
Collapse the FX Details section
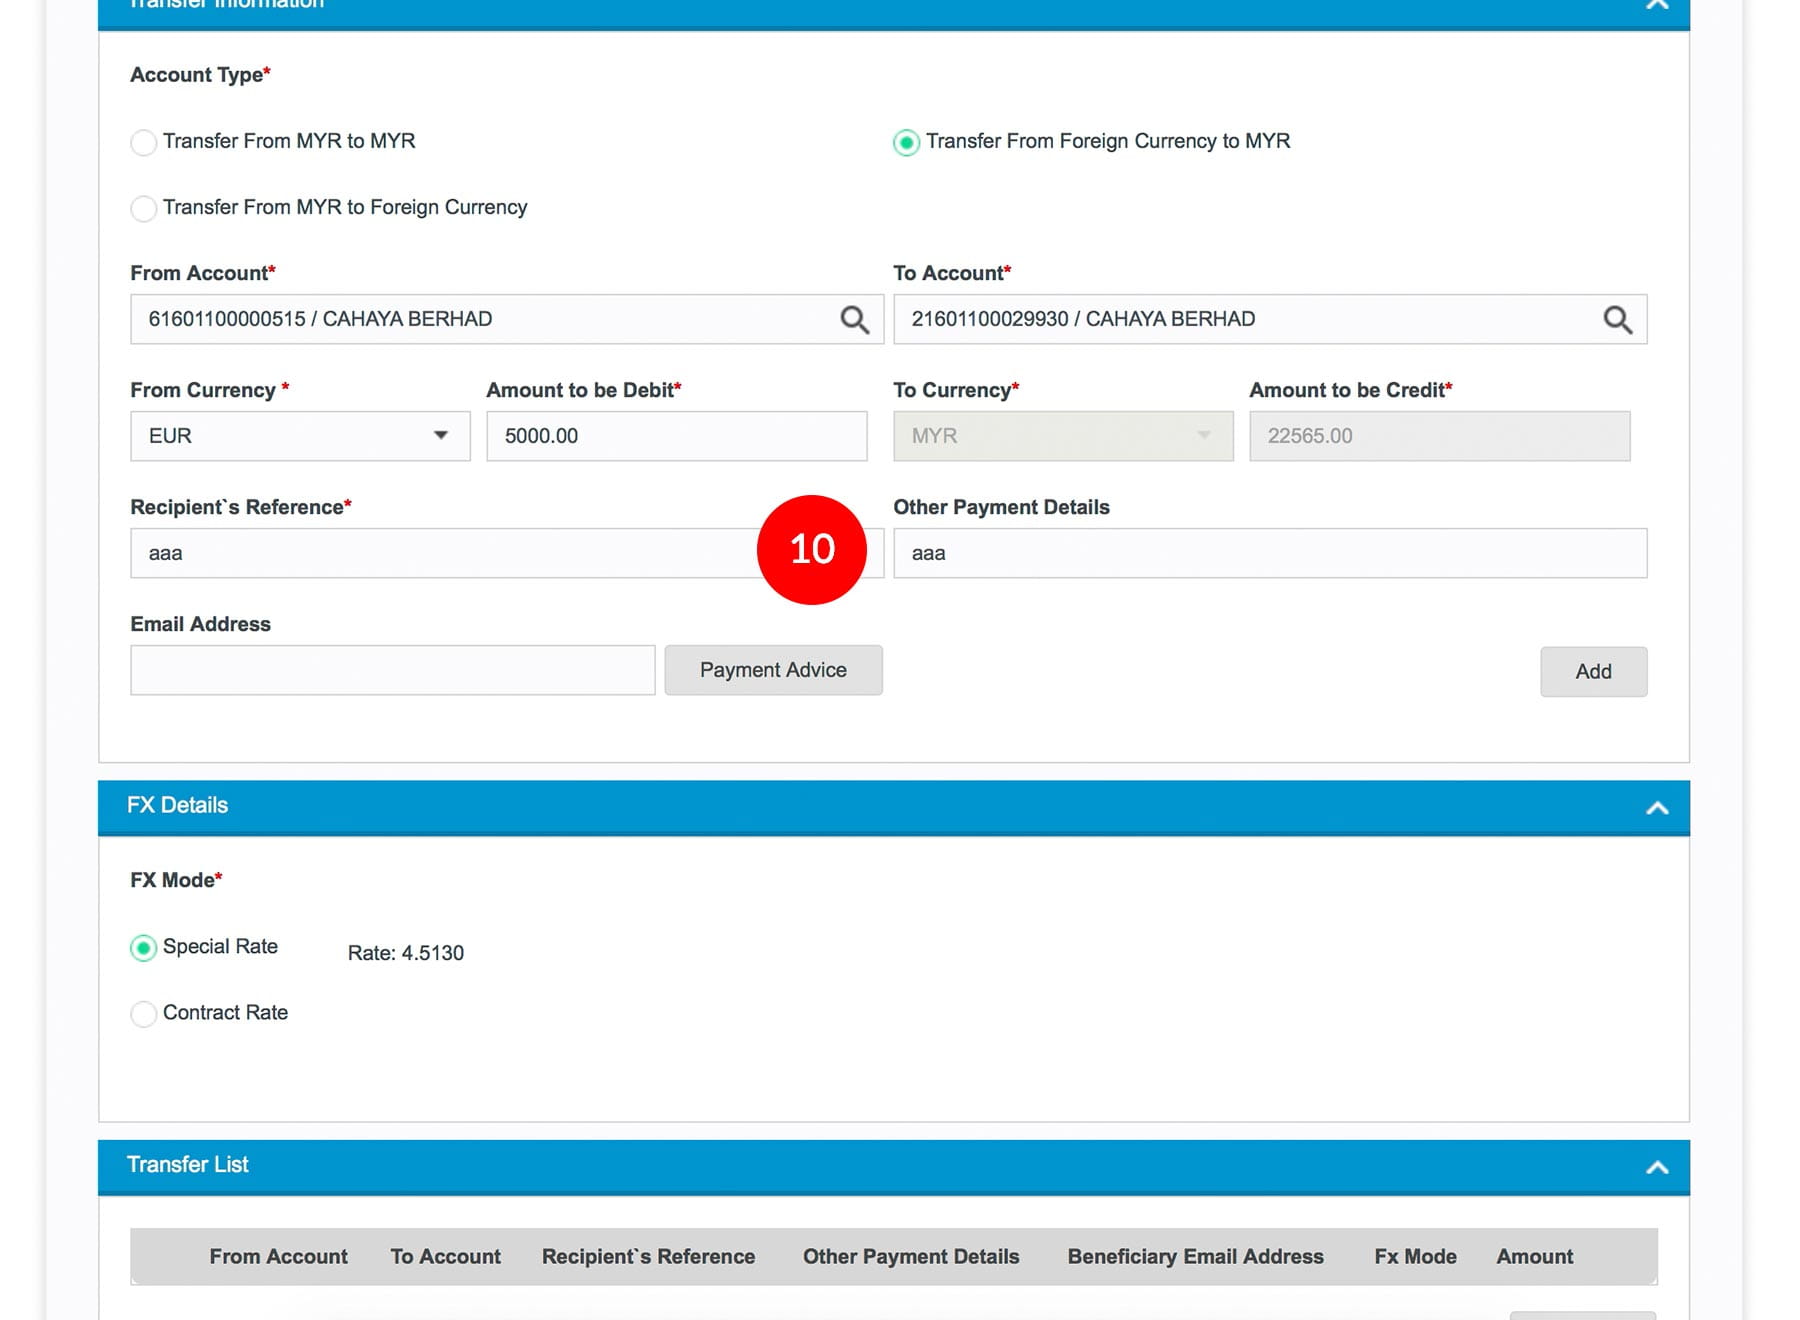click(1657, 808)
